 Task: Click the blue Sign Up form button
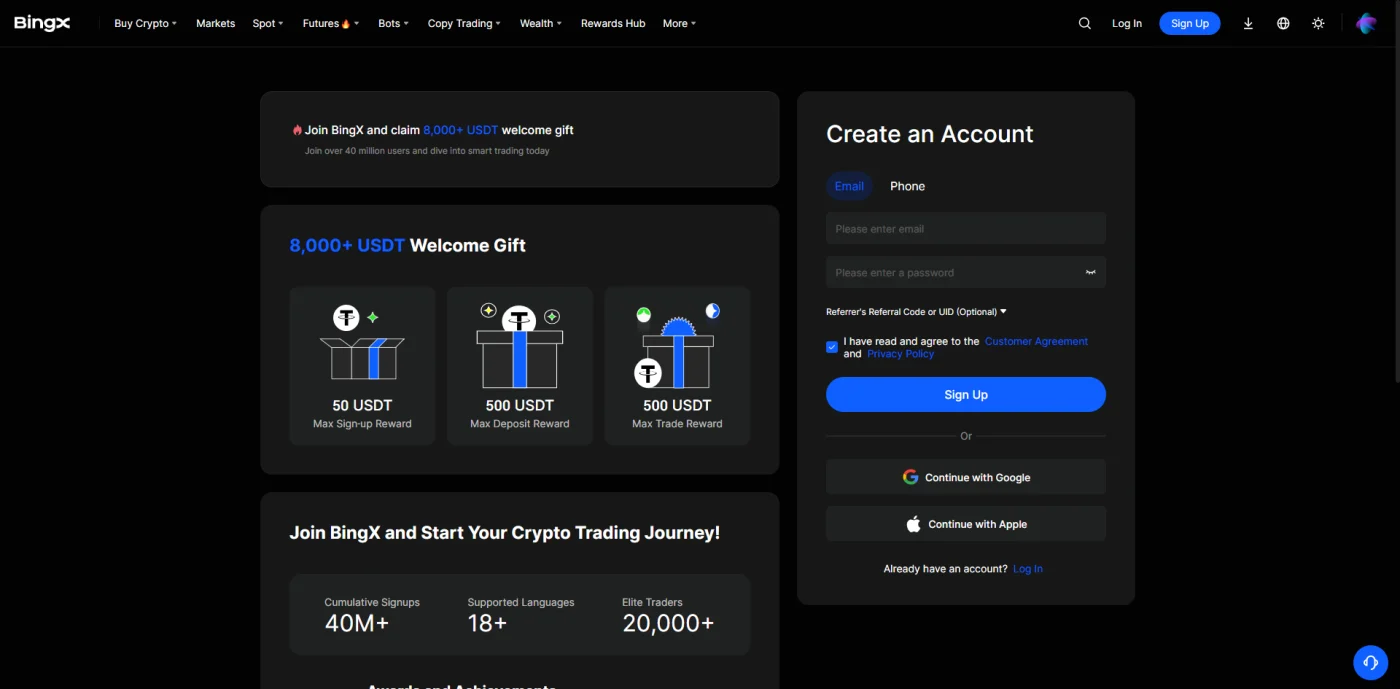tap(966, 394)
